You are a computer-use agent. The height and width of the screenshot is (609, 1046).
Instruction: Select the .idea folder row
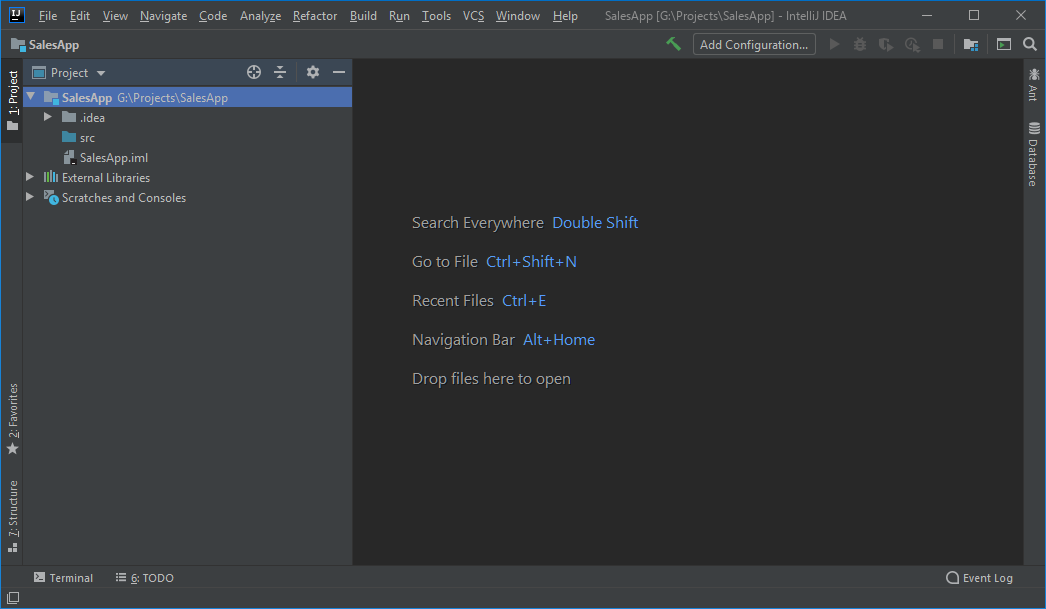click(x=187, y=117)
